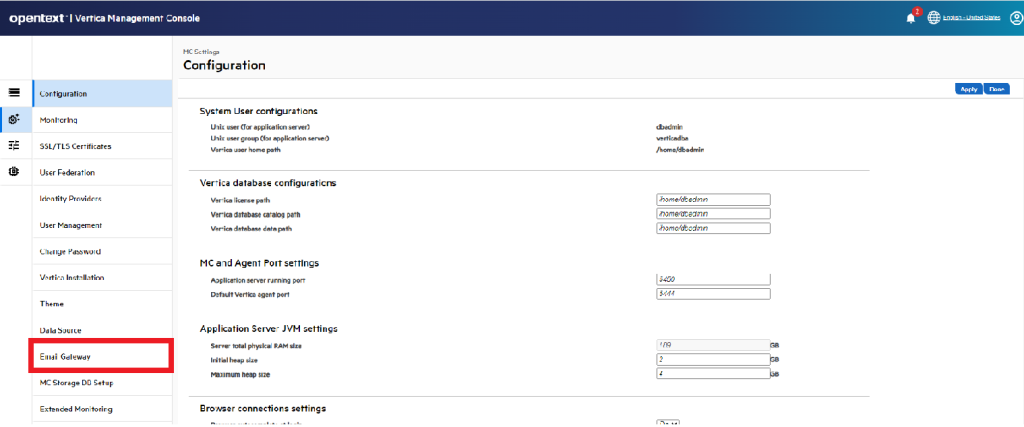Open the settings gear icon in left rail
The height and width of the screenshot is (427, 1024).
tap(14, 119)
